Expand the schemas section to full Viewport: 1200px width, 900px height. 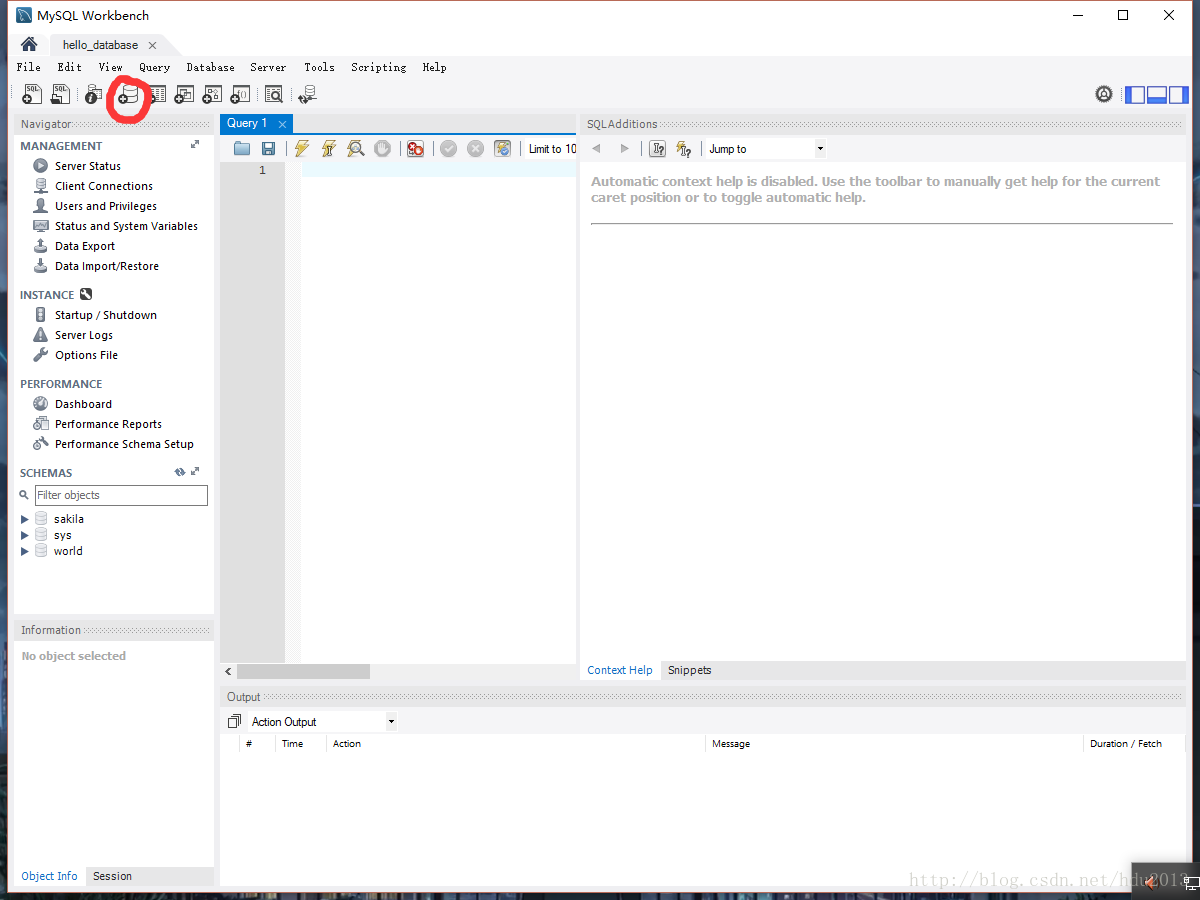point(195,472)
